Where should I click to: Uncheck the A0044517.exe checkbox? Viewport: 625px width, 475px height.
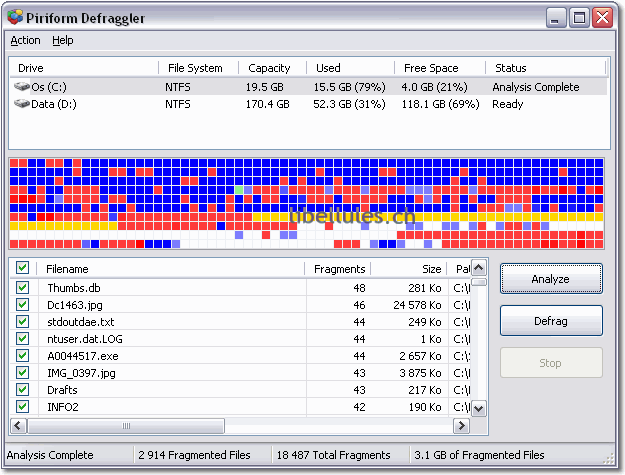[22, 355]
